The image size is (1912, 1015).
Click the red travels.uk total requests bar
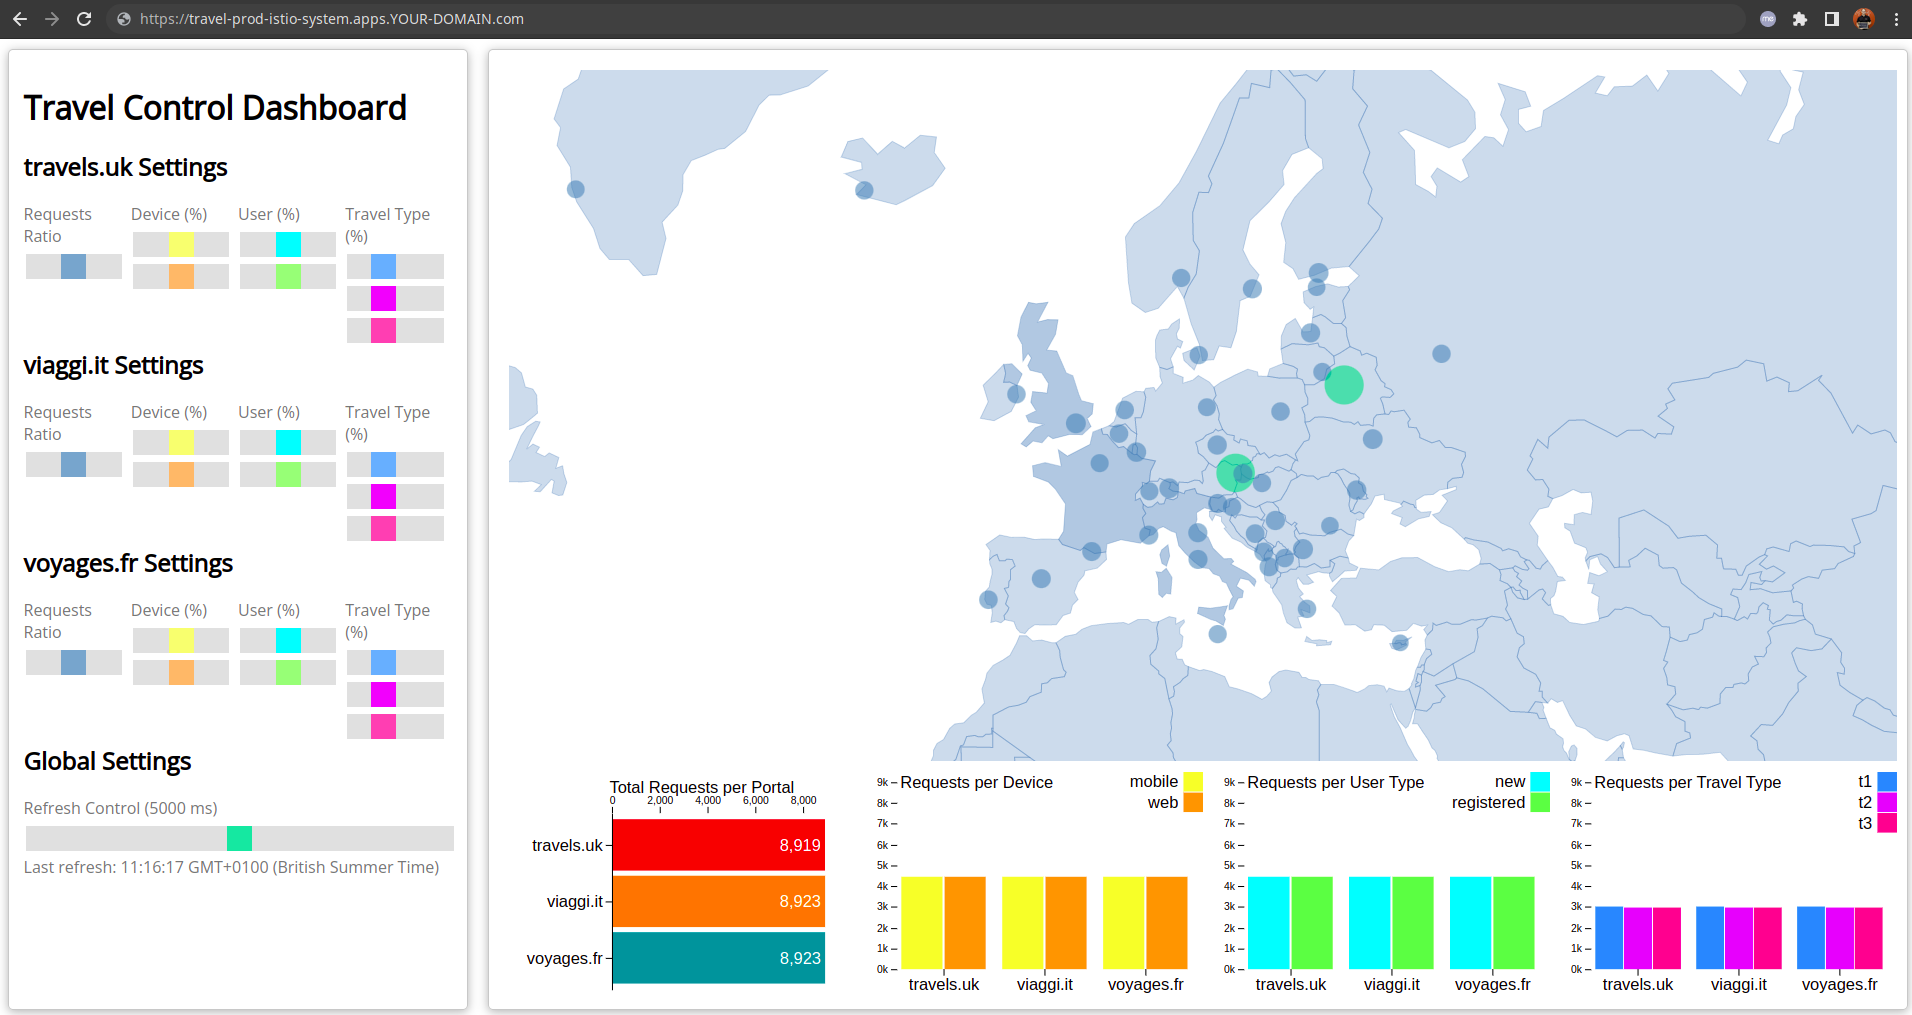pyautogui.click(x=718, y=845)
